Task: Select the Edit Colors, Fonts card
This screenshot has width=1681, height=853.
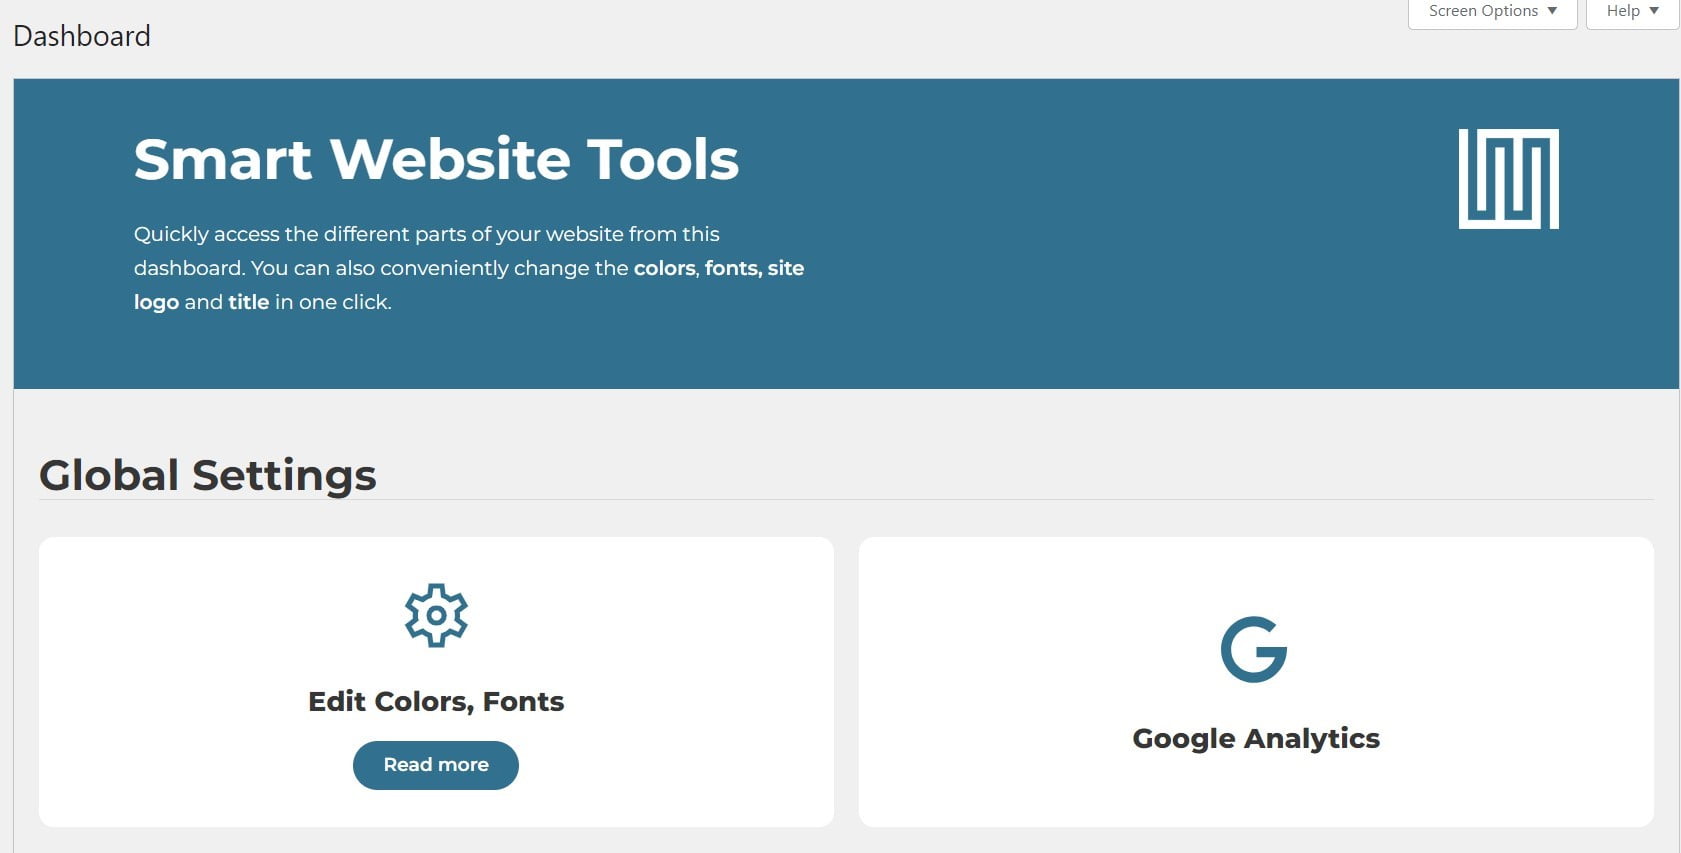Action: coord(436,682)
